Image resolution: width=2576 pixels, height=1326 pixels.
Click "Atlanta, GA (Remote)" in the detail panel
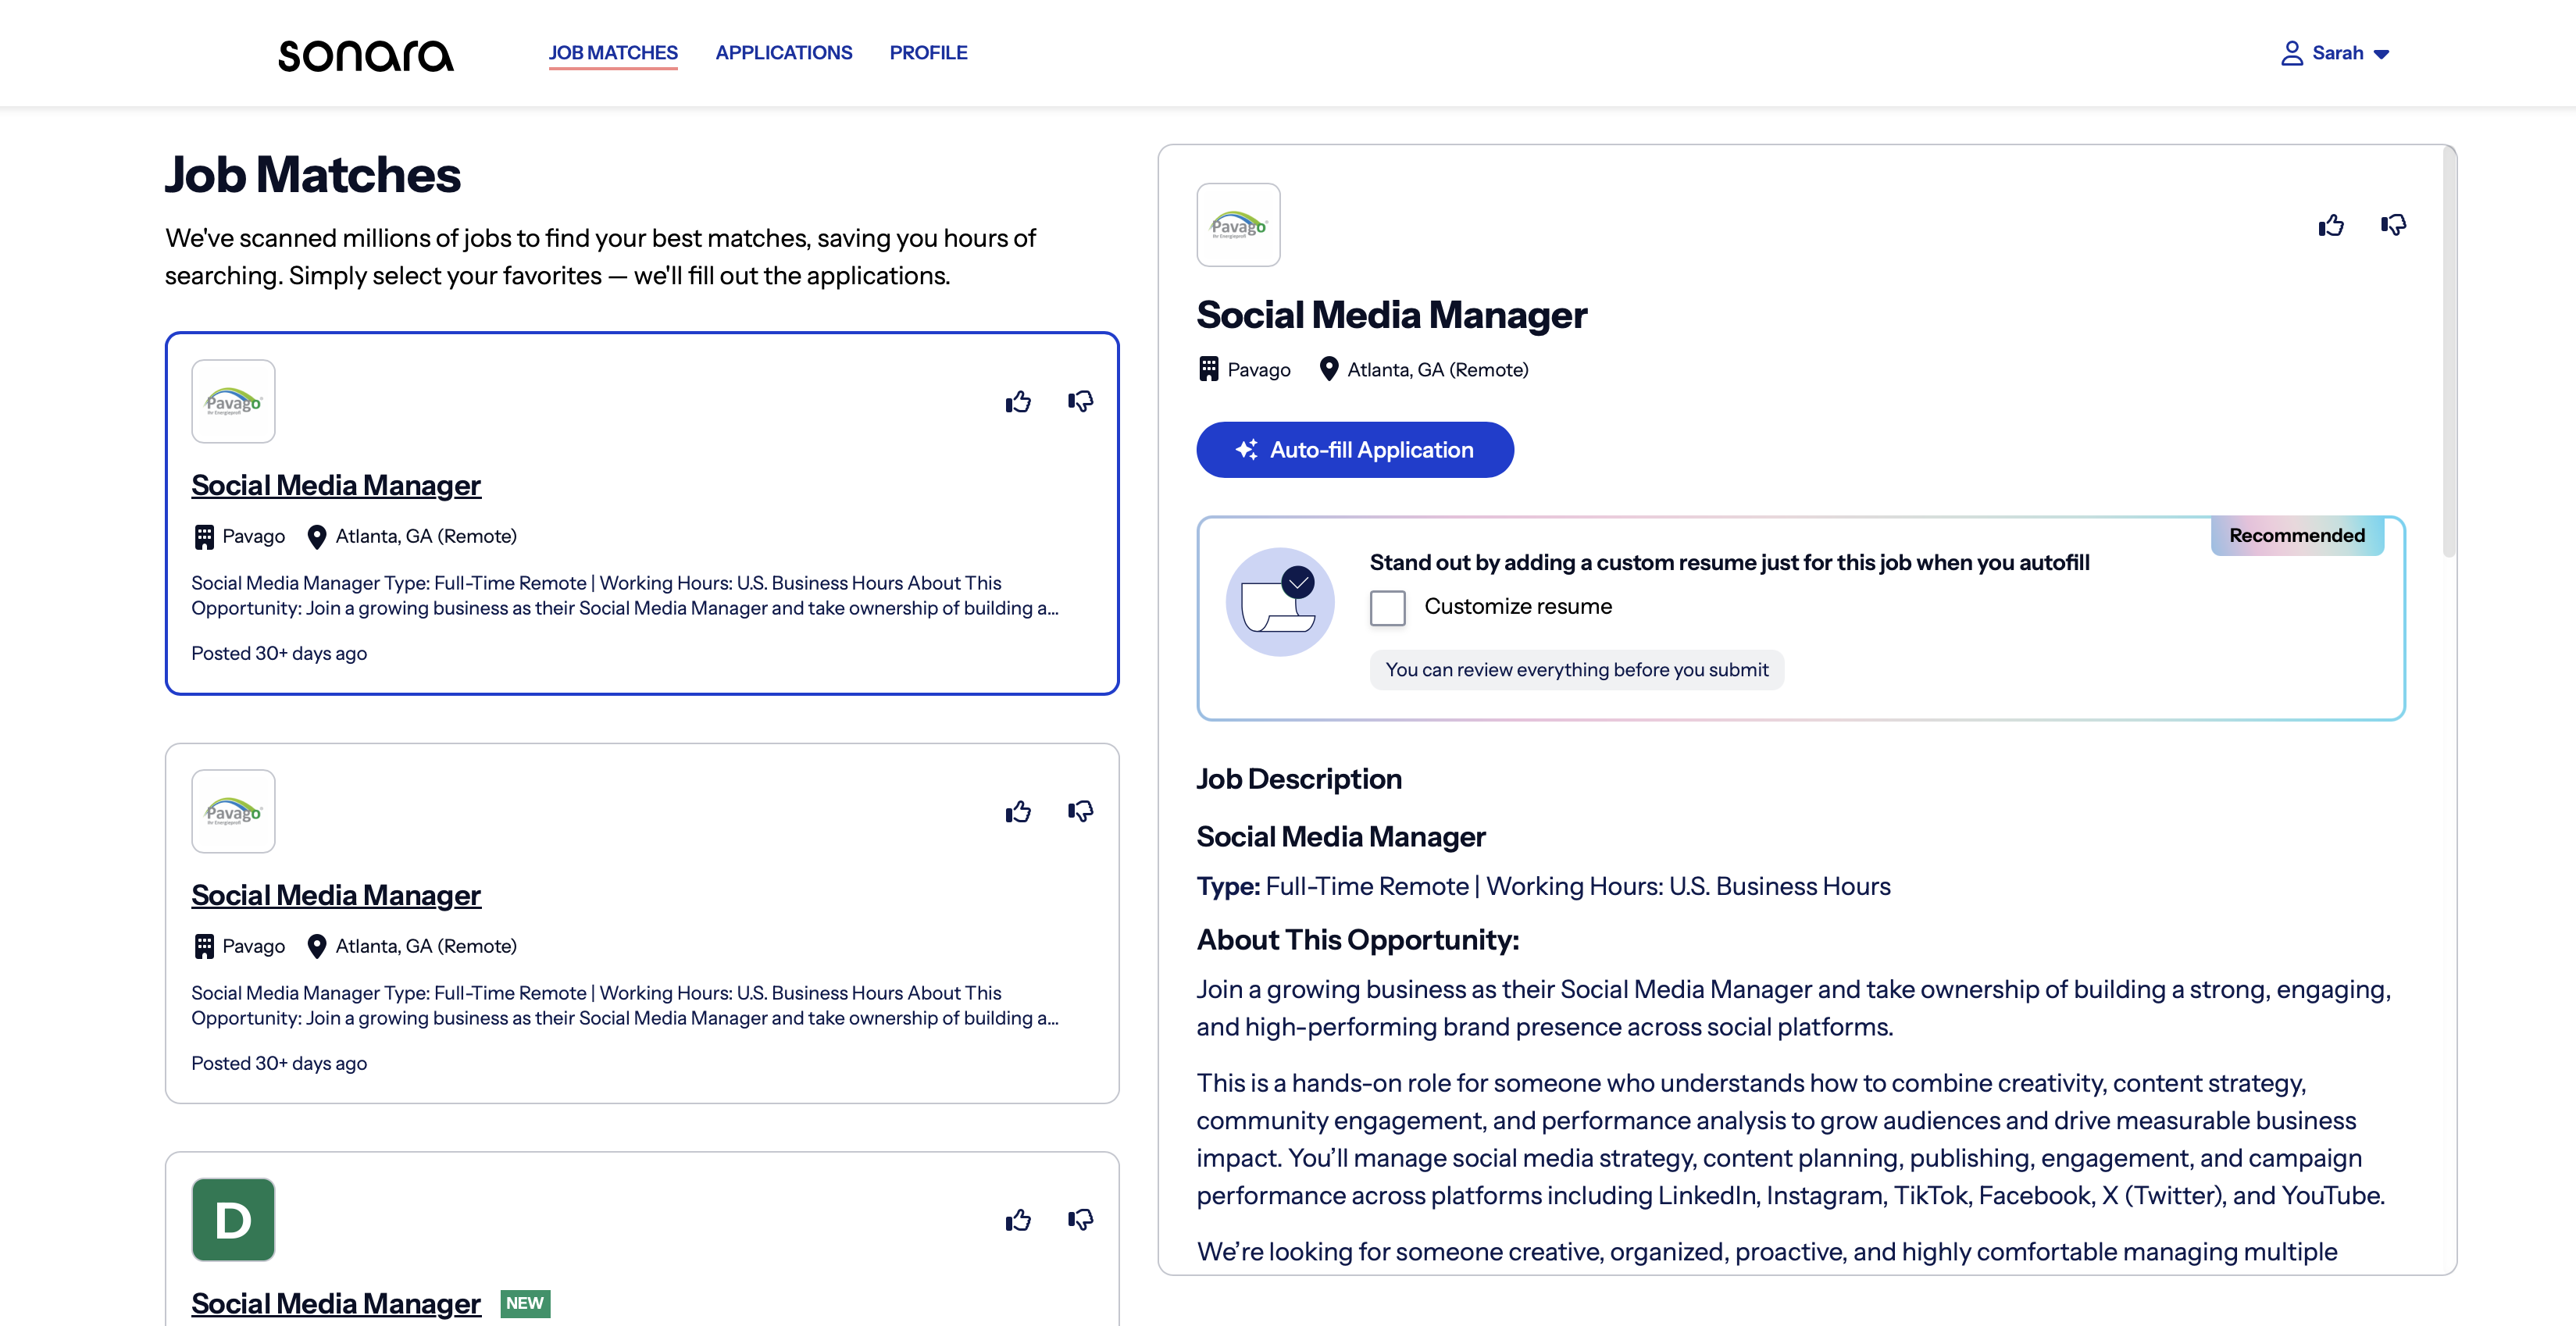(x=1438, y=369)
